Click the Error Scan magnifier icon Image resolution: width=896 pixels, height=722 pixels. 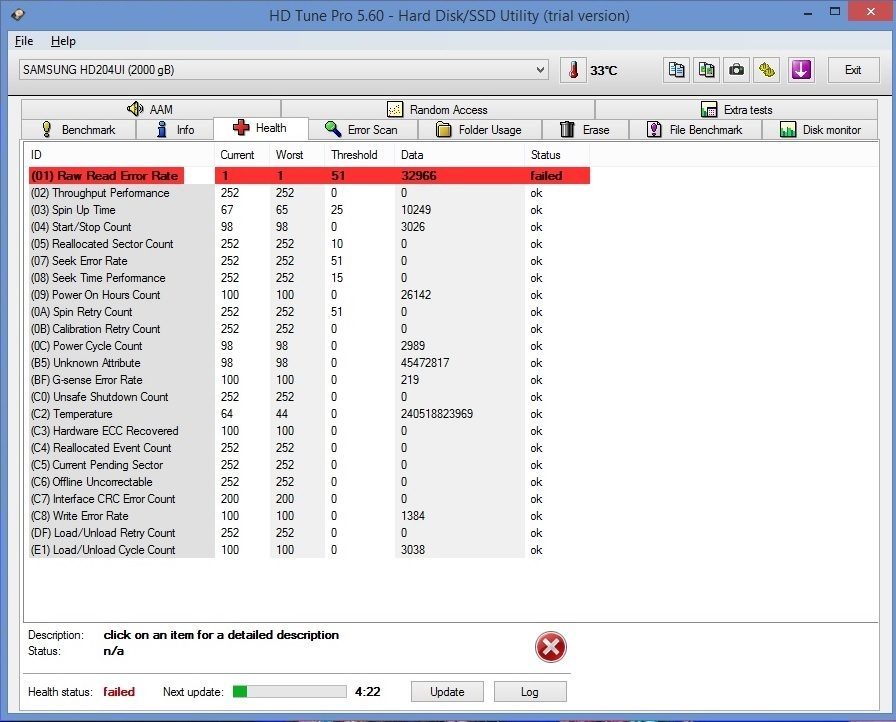click(333, 129)
